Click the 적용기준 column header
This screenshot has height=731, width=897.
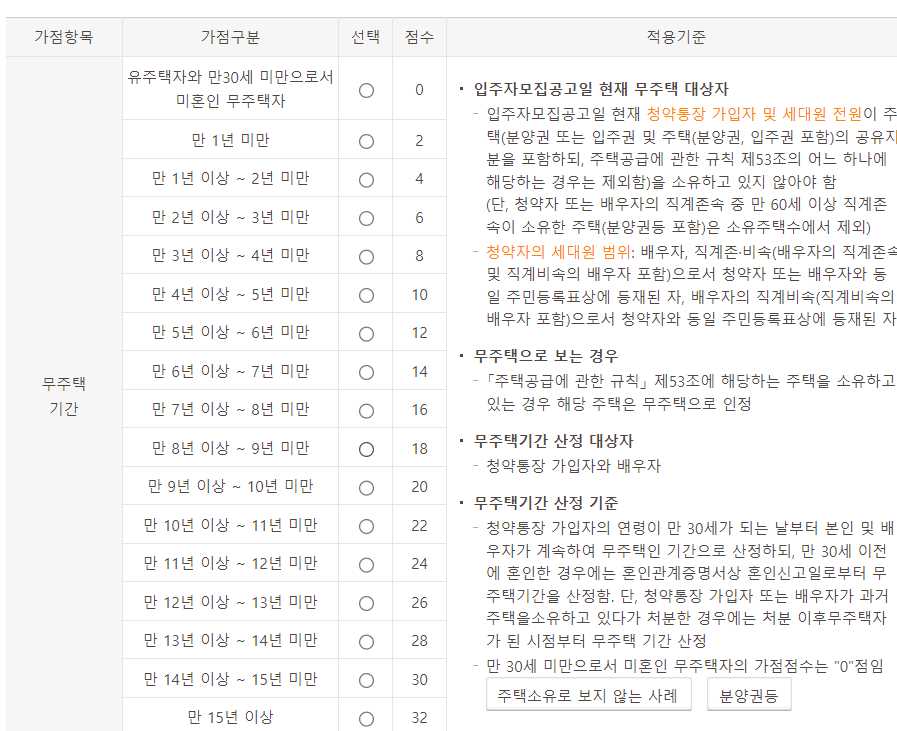[676, 37]
